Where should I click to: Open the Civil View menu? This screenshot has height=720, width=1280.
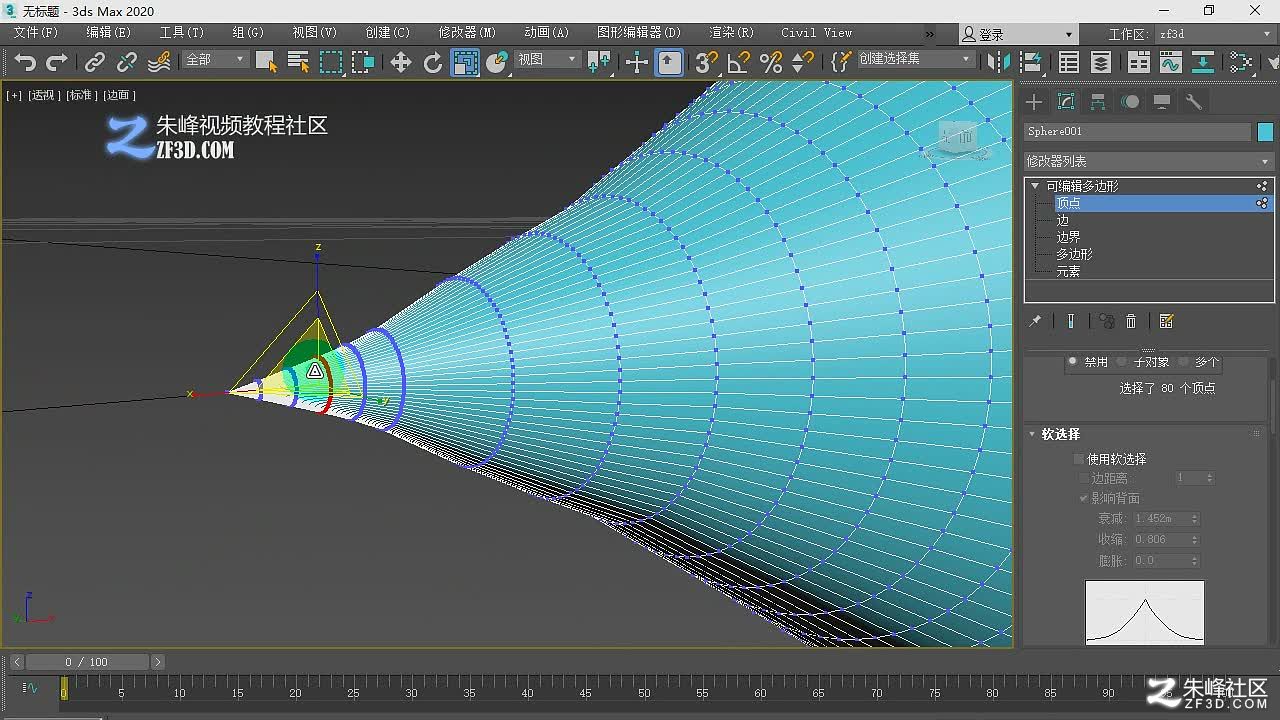817,33
